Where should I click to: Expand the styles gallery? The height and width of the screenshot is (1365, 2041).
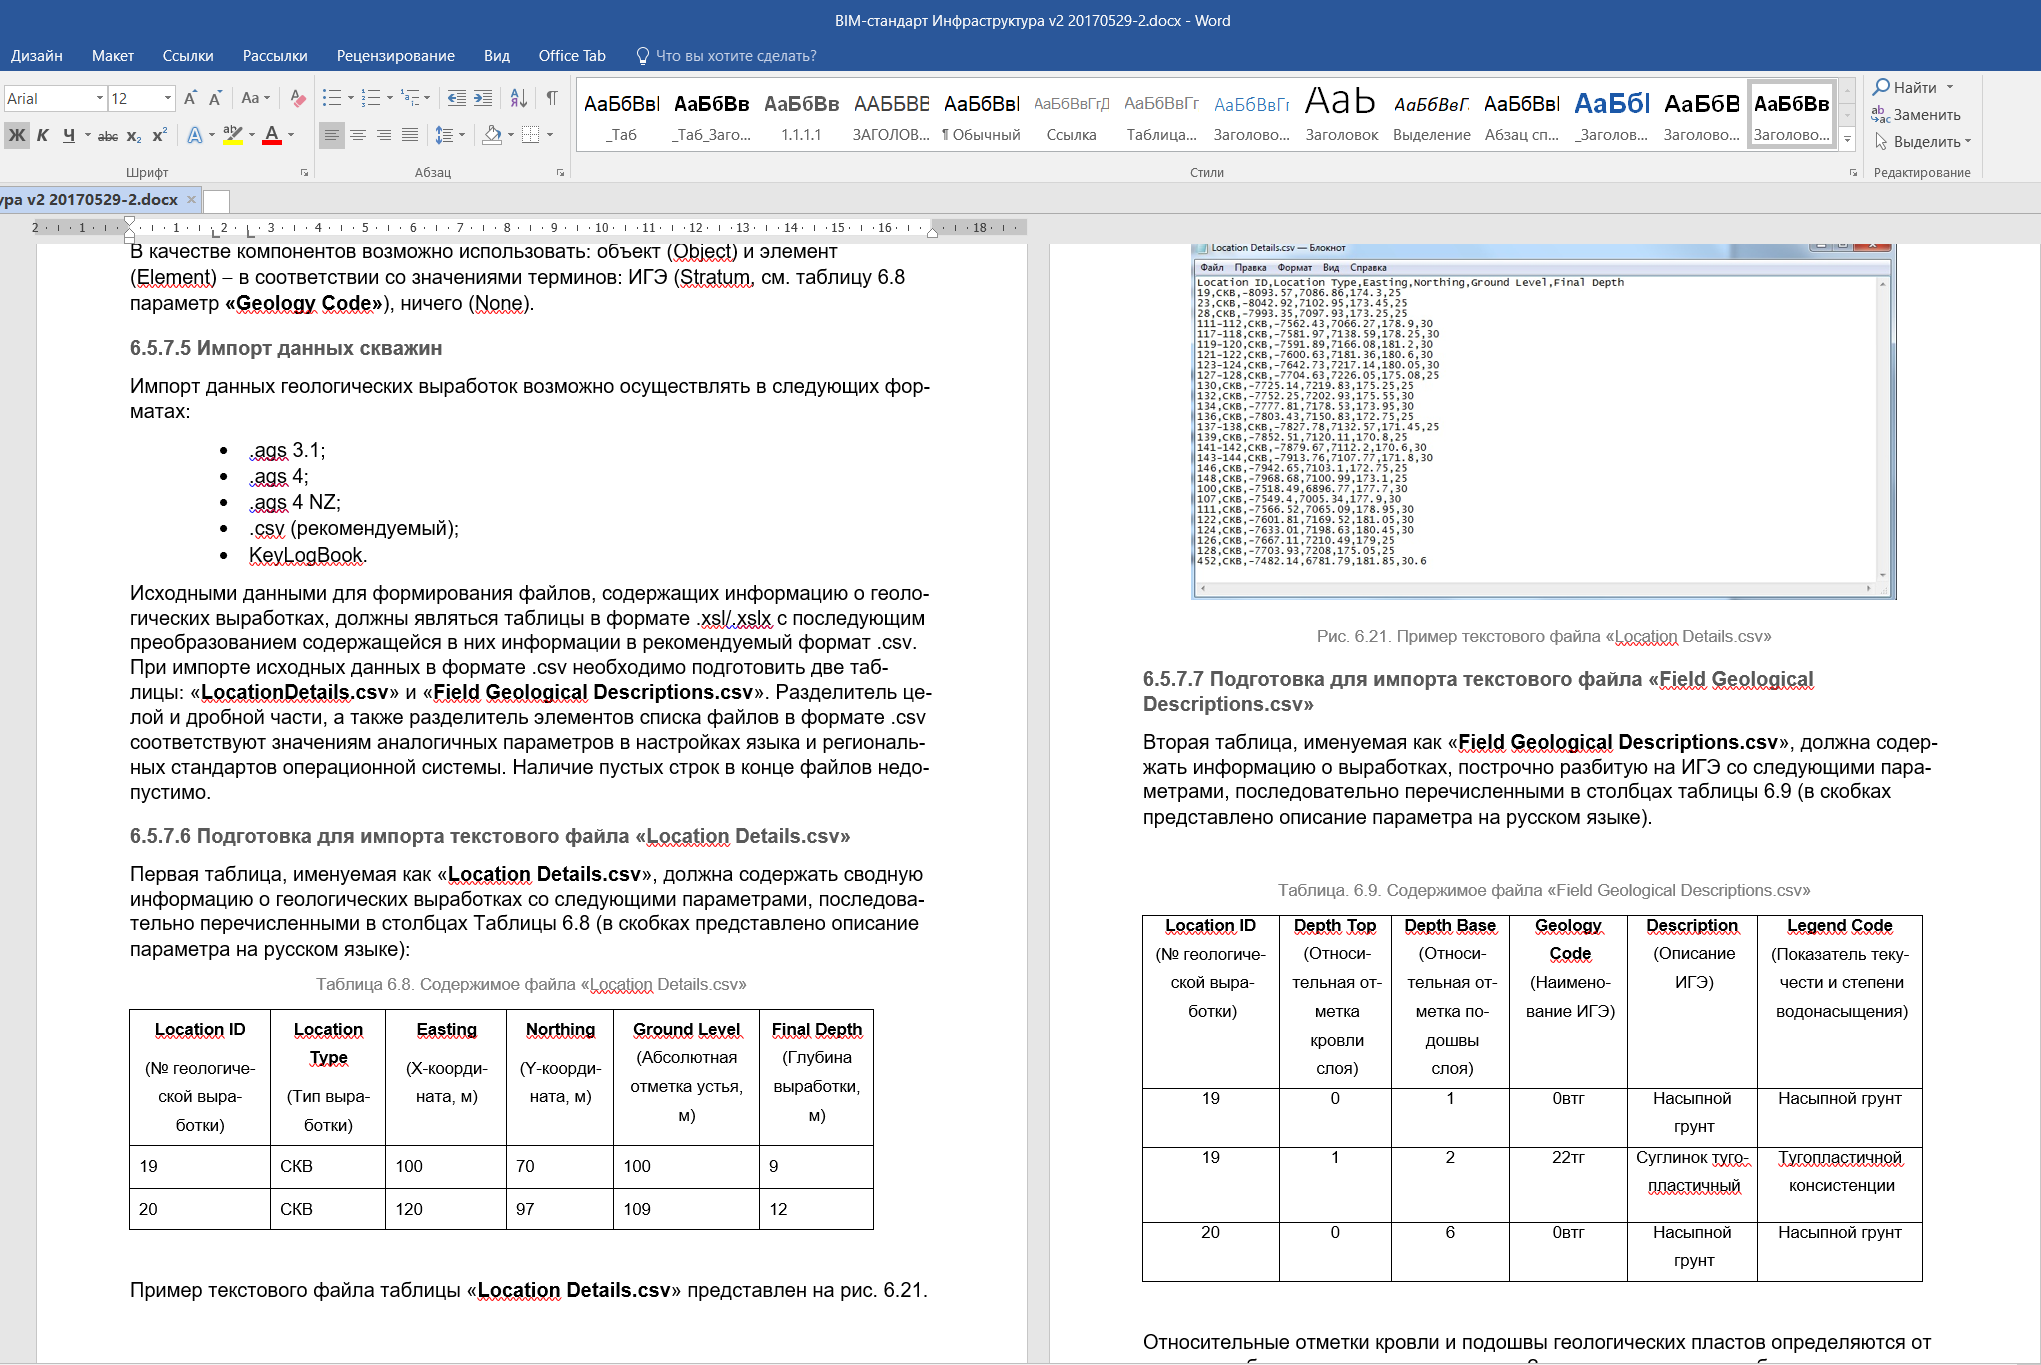(1846, 140)
